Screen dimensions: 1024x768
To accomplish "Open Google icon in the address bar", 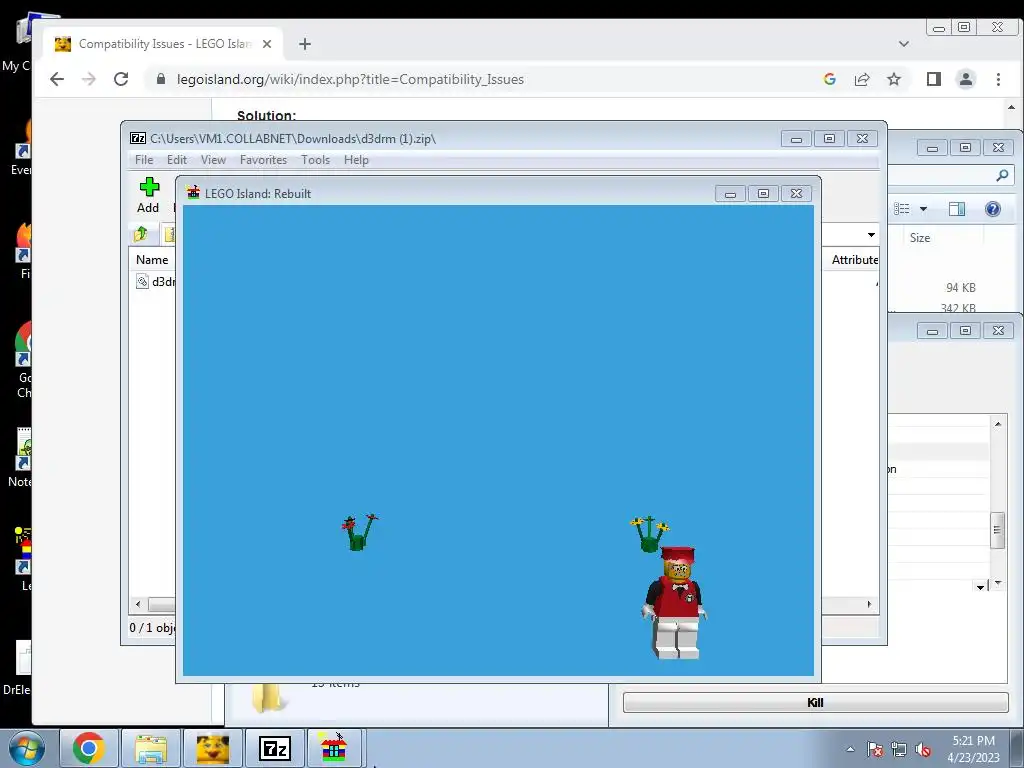I will point(829,79).
